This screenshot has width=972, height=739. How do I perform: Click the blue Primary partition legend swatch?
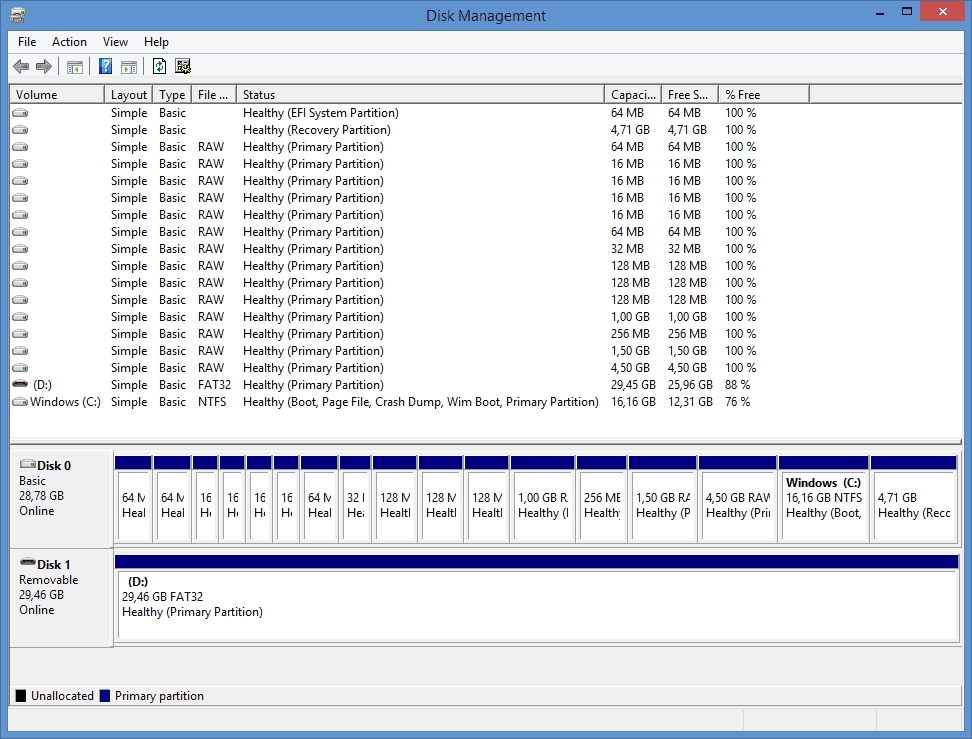coord(105,696)
